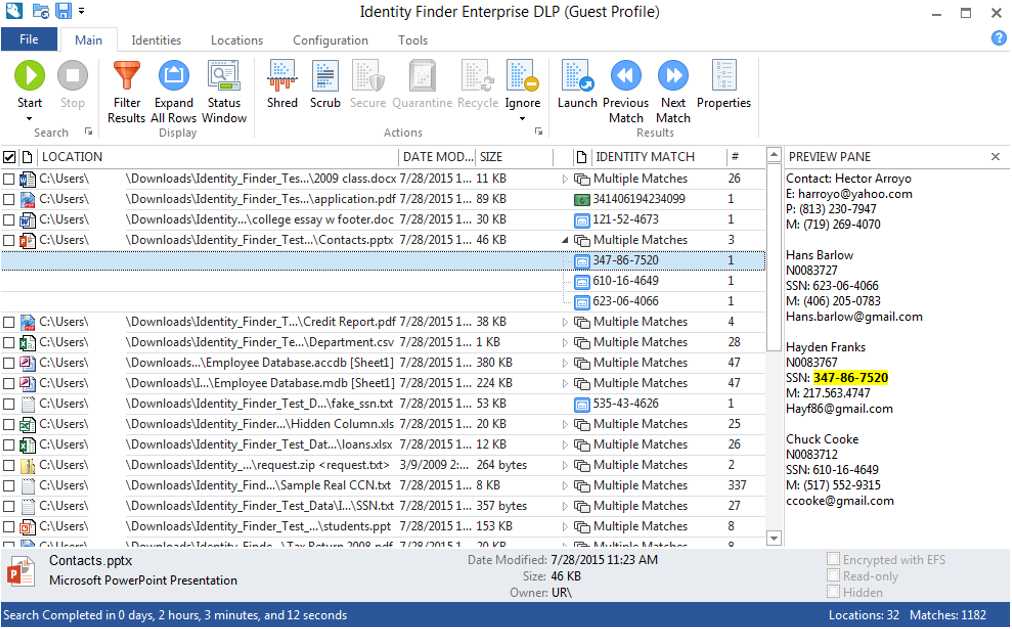The width and height of the screenshot is (1012, 629).
Task: Expand matches for Department.csv
Action: click(565, 343)
